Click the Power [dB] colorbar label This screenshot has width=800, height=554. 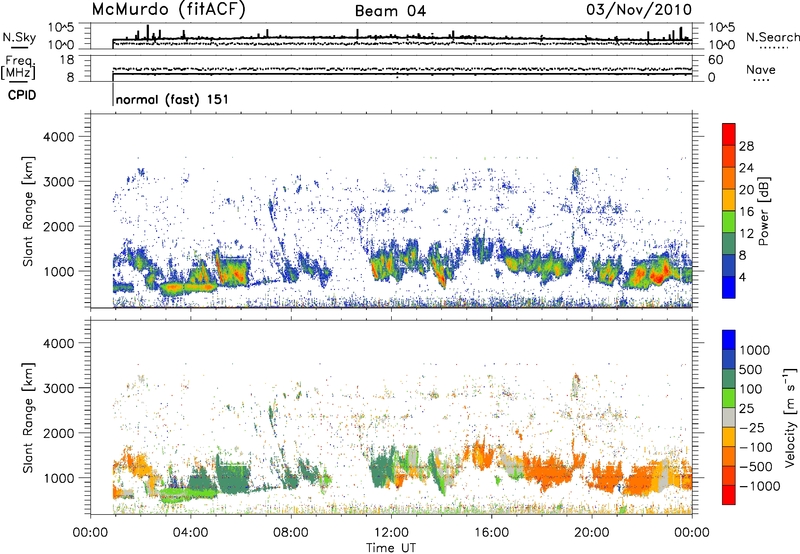coord(763,211)
